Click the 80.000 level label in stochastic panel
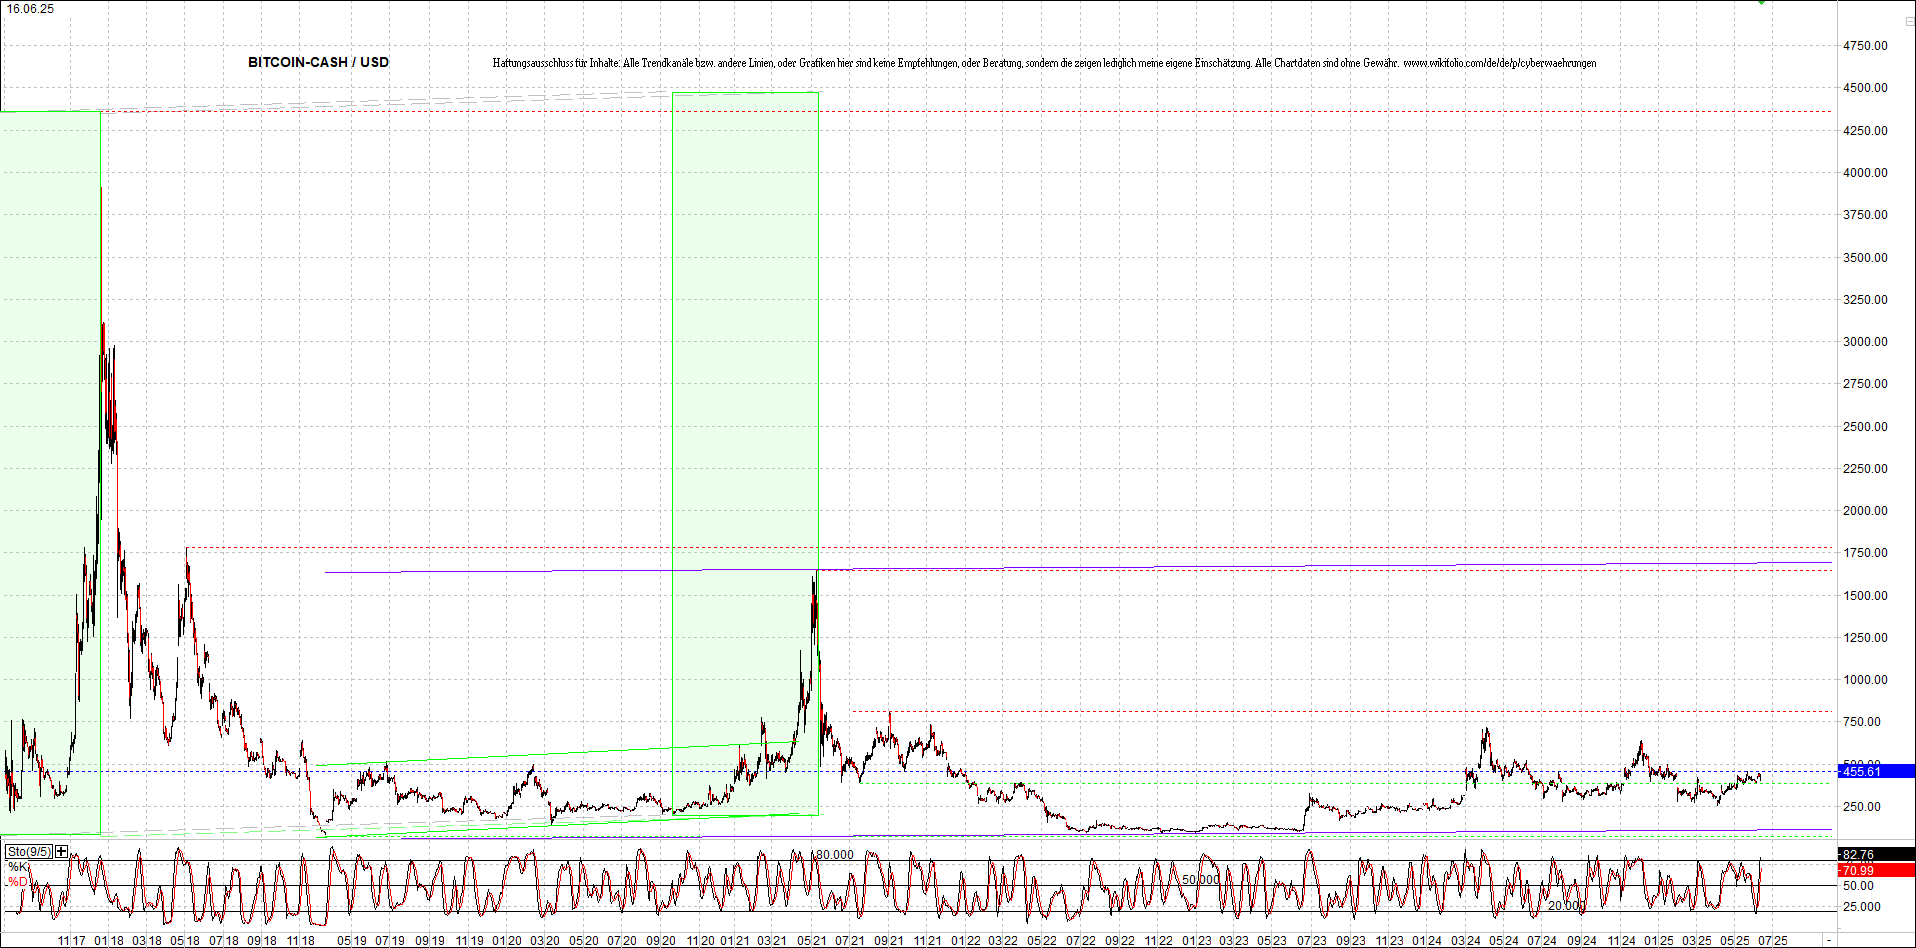This screenshot has width=1916, height=948. [x=834, y=855]
